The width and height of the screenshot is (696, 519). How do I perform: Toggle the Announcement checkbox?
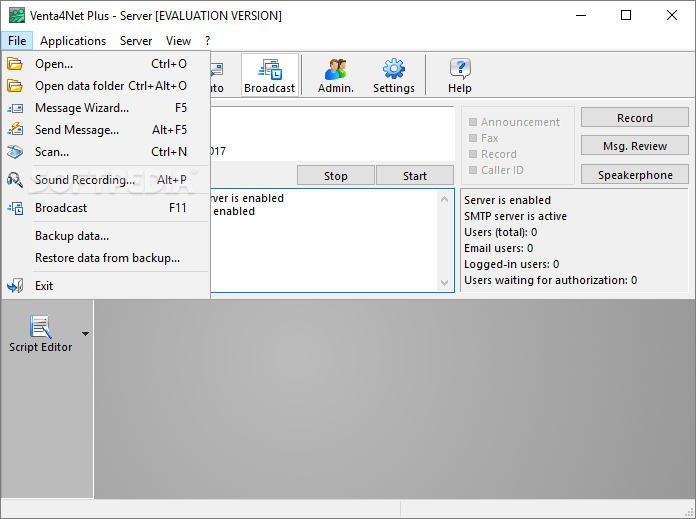473,122
